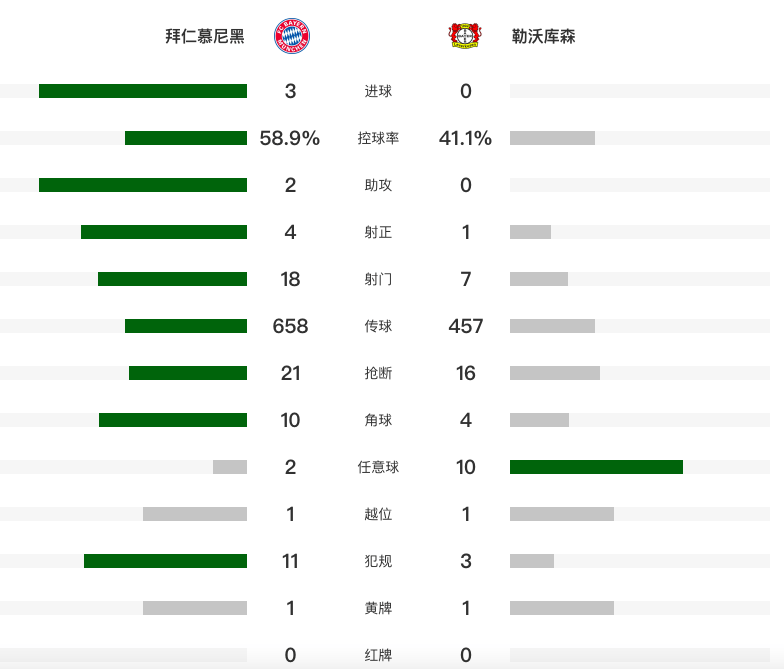Image resolution: width=784 pixels, height=669 pixels.
Task: Click Bayern's green 射门 shots bar
Action: [172, 279]
